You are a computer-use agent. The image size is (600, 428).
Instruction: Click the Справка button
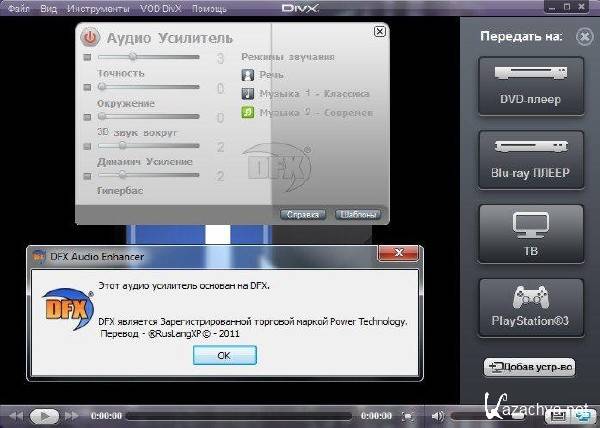(x=303, y=214)
